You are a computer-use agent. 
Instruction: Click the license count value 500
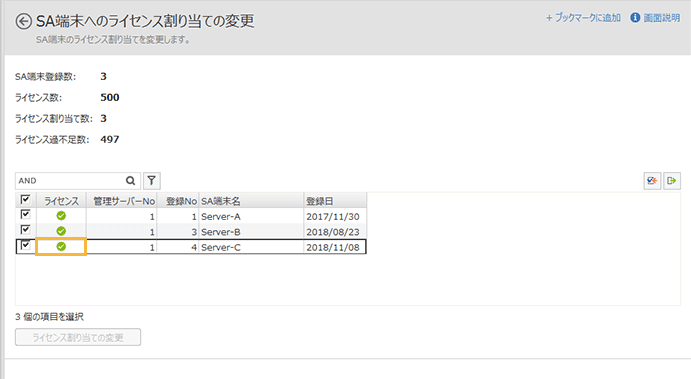[110, 97]
